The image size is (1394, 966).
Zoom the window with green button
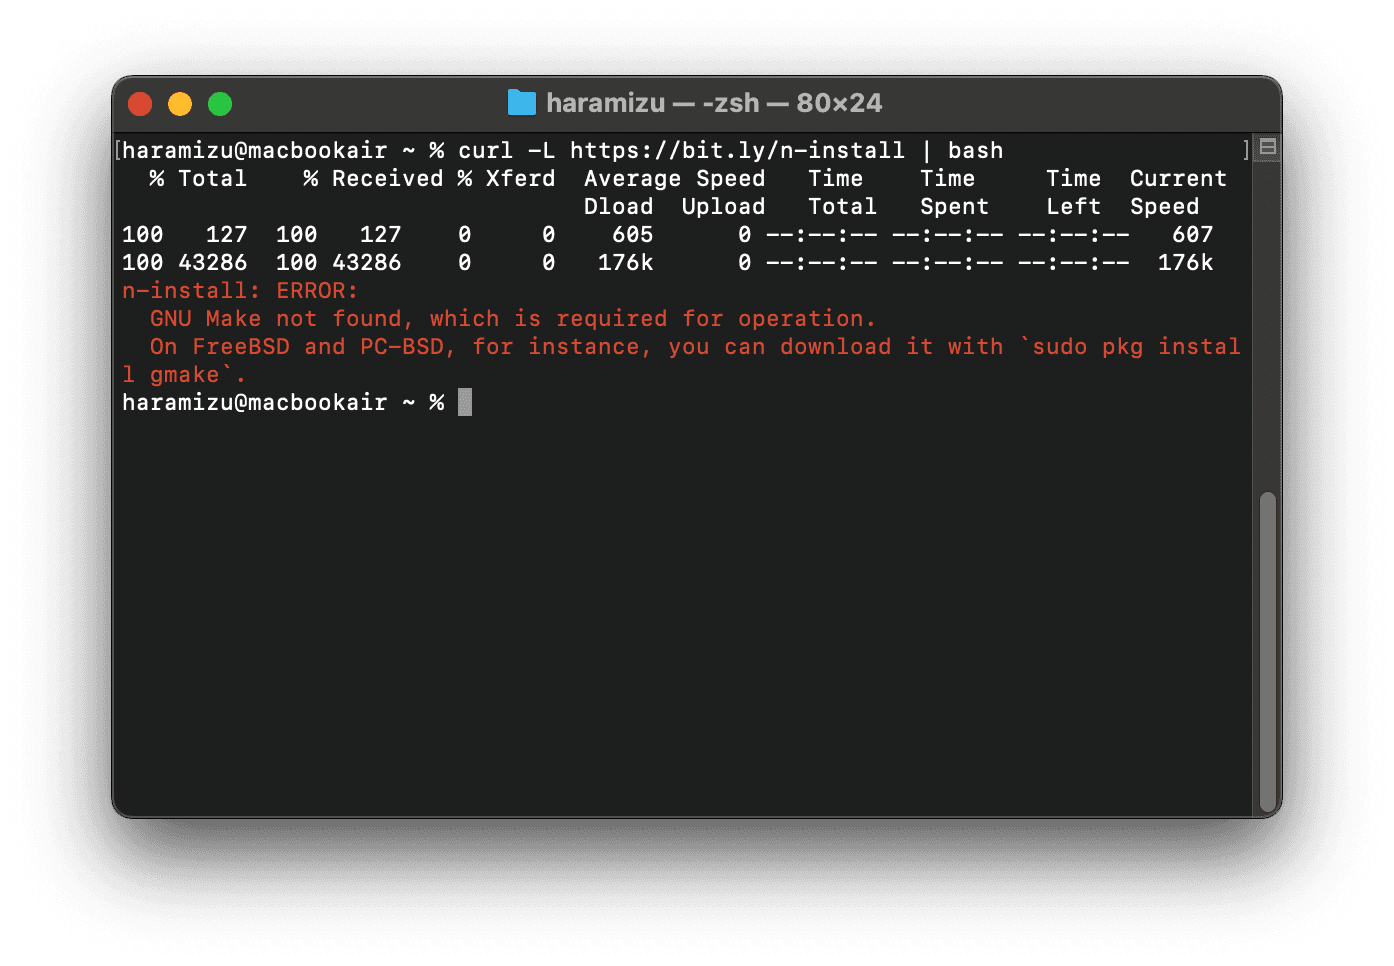pos(220,104)
